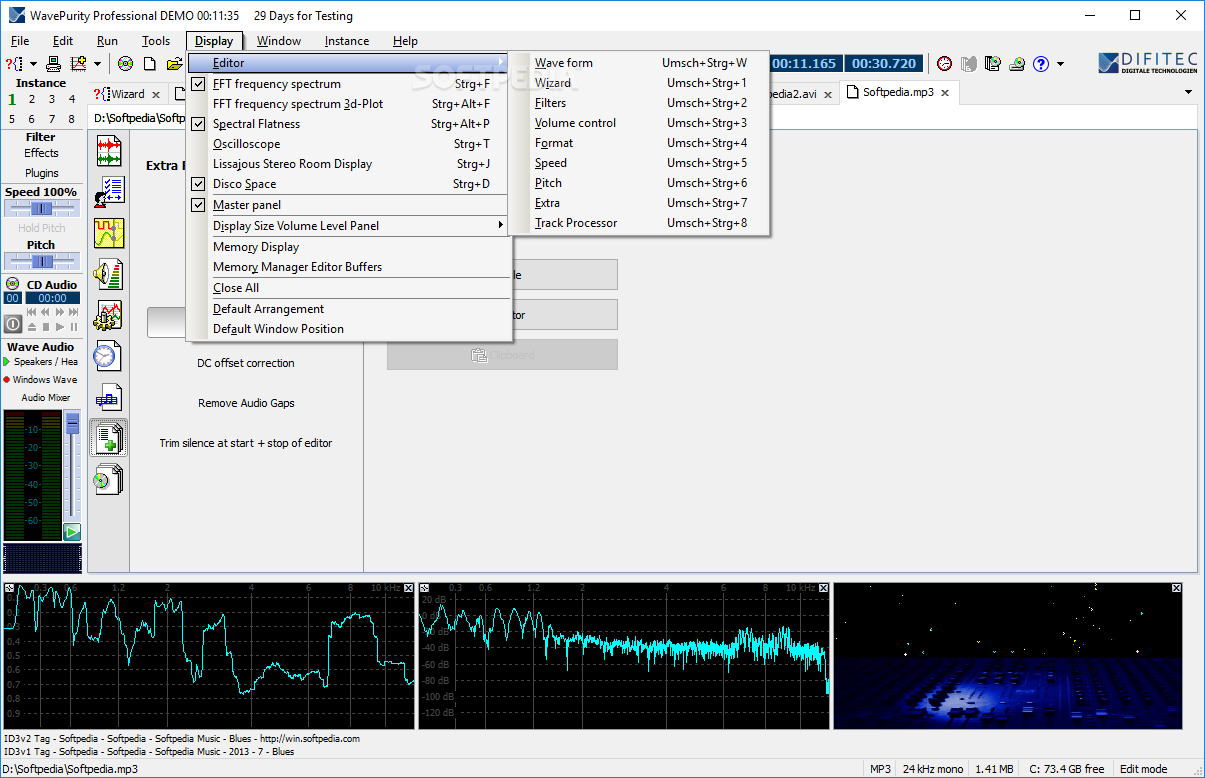Open the File menu
The image size is (1205, 778).
[20, 41]
